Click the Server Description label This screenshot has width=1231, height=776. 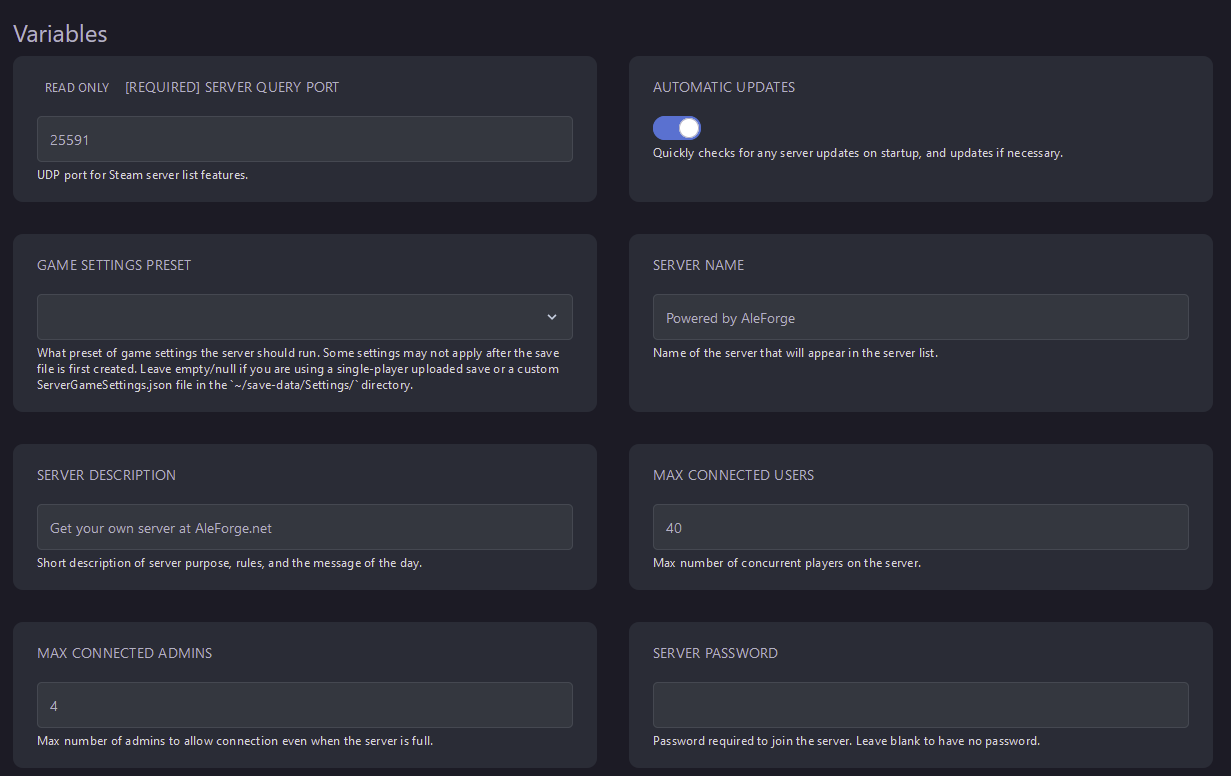pos(106,475)
